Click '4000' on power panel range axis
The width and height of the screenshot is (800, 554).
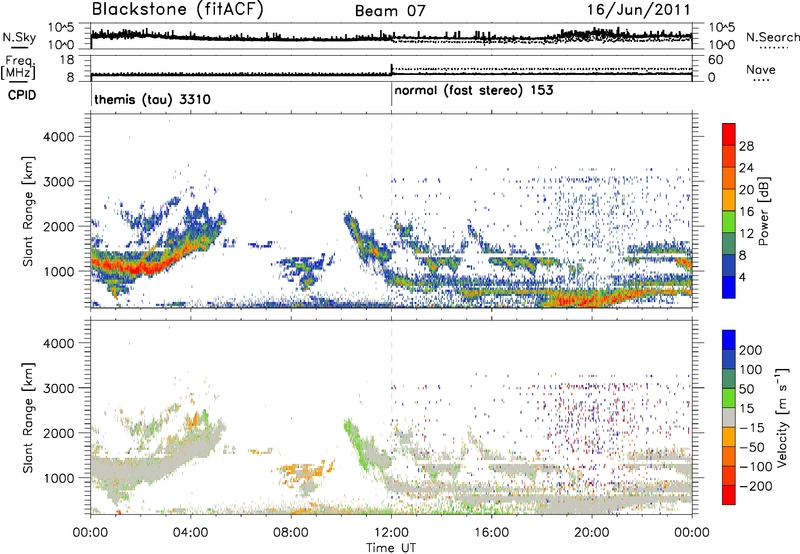[59, 137]
